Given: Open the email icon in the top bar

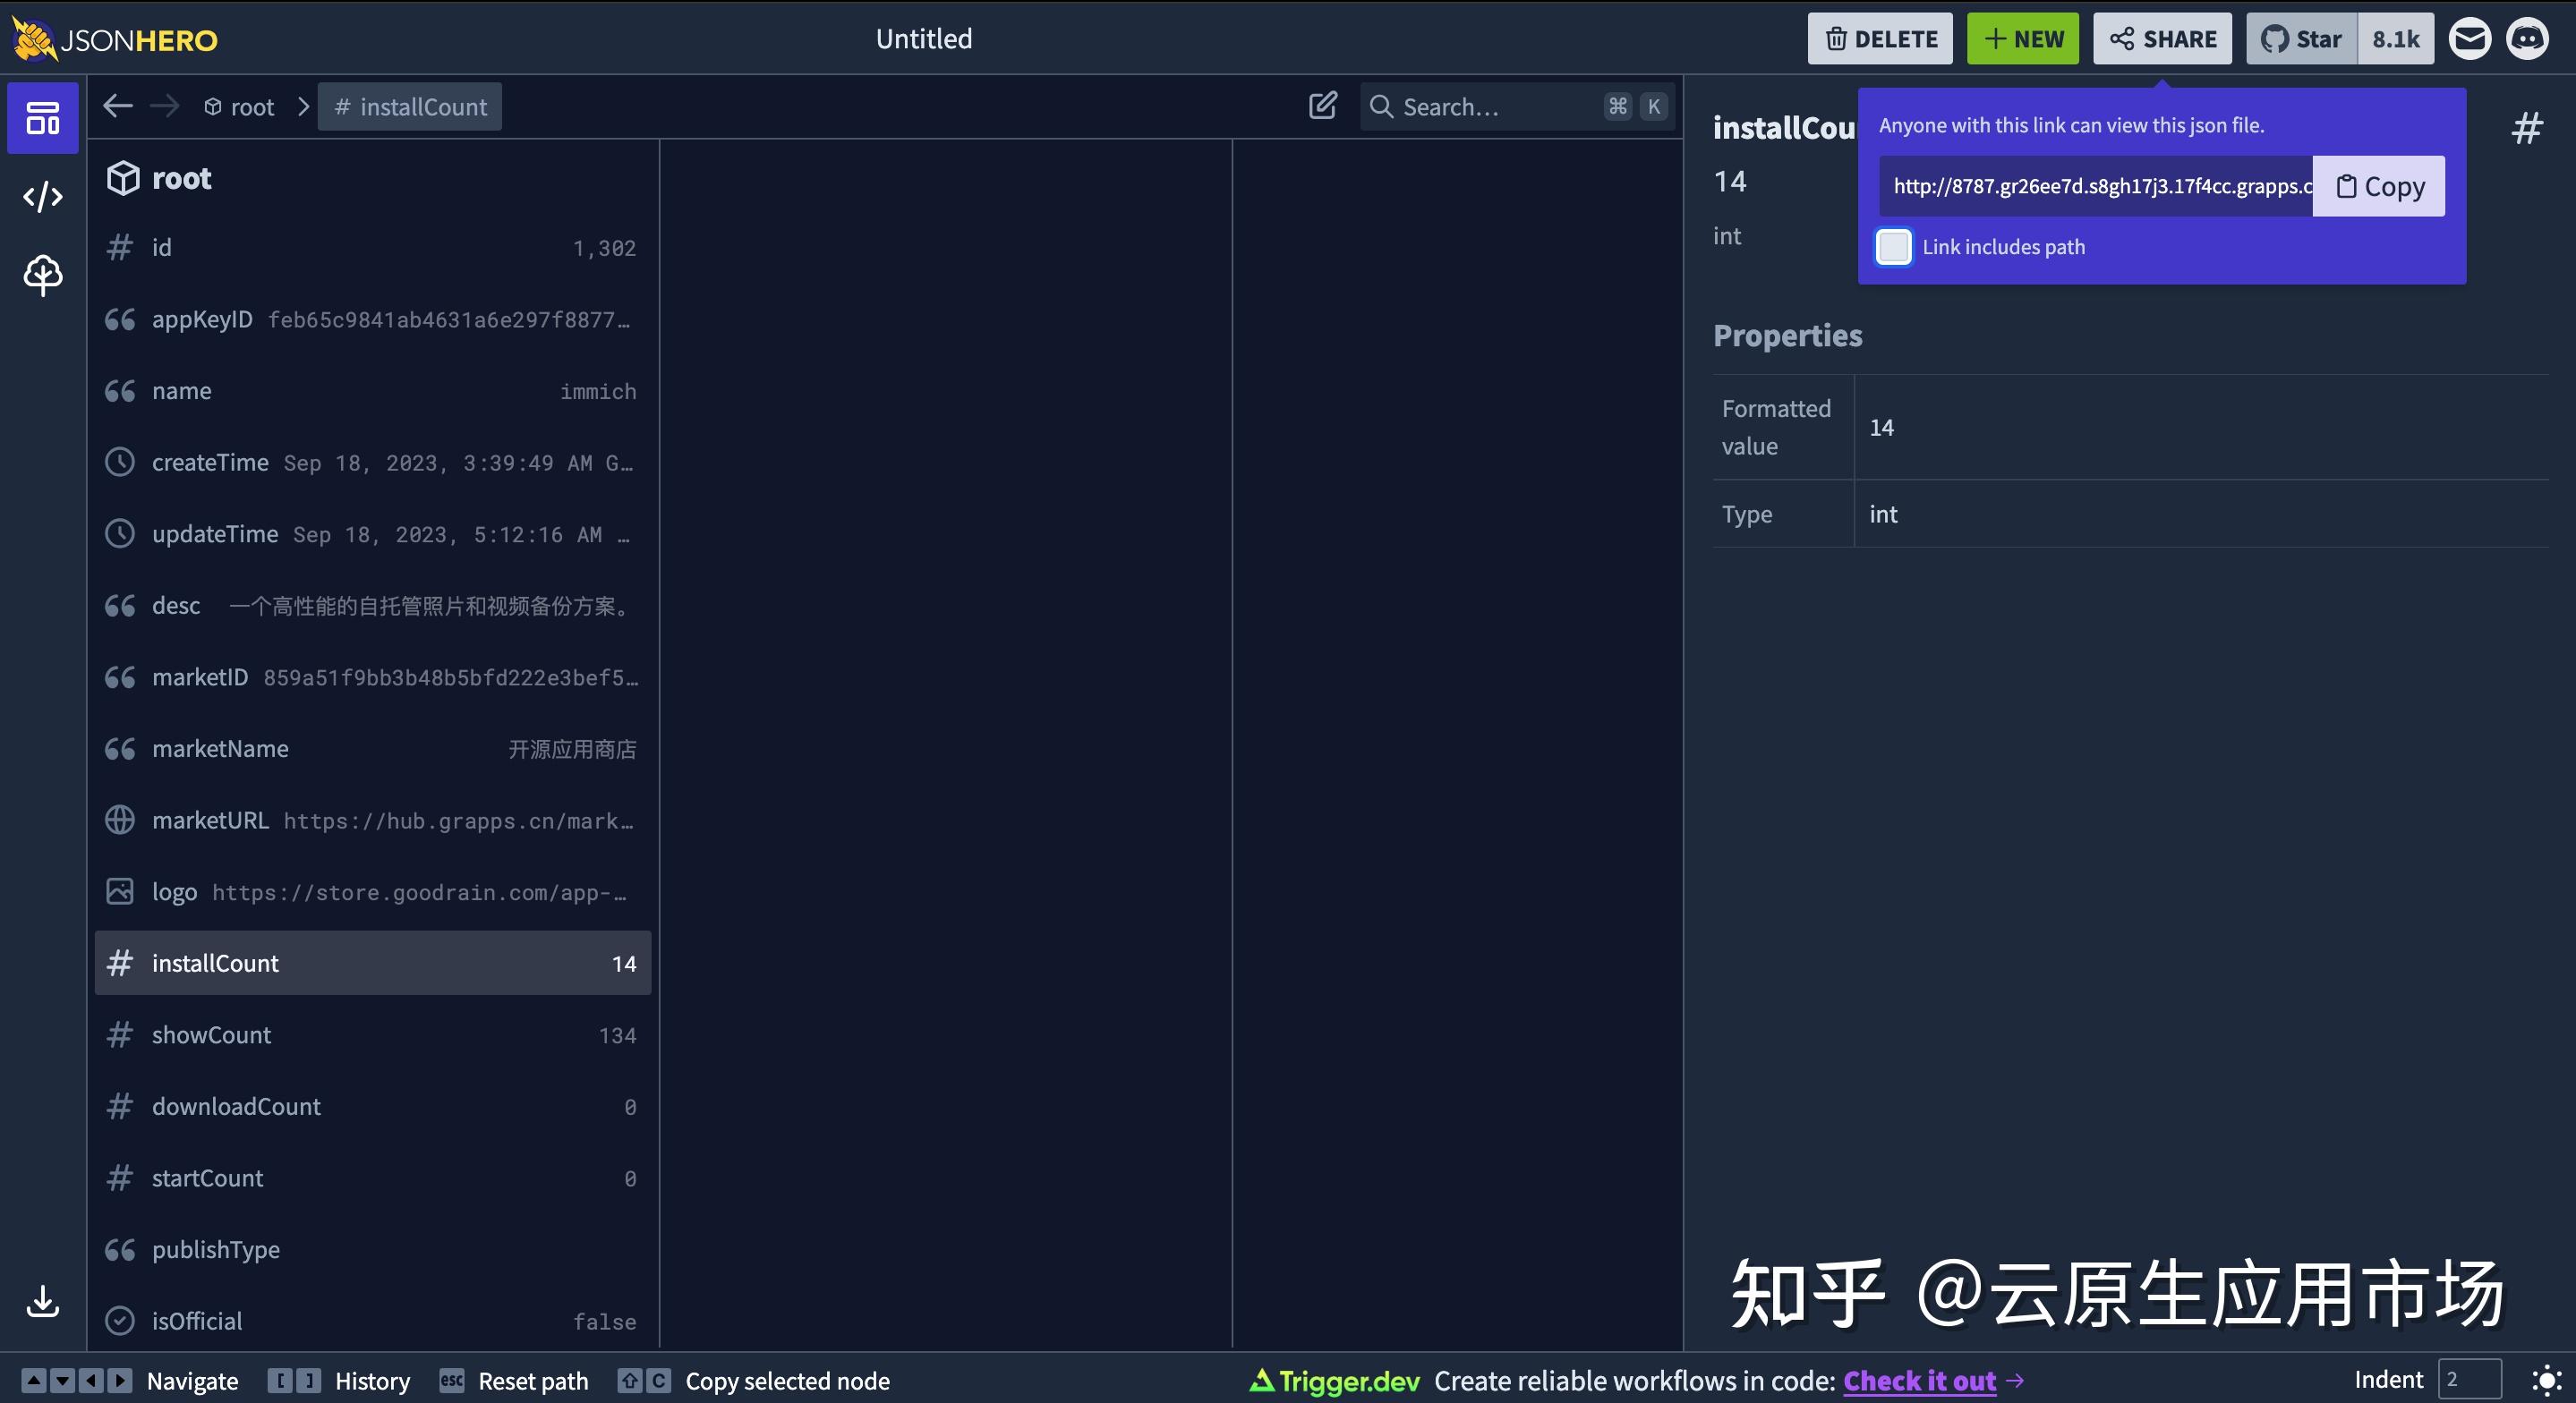Looking at the screenshot, I should 2470,38.
